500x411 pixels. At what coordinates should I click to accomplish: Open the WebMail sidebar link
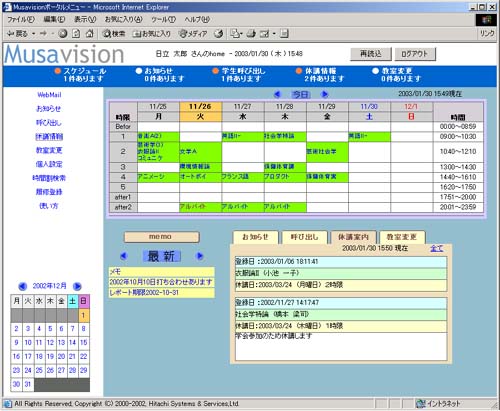(49, 95)
